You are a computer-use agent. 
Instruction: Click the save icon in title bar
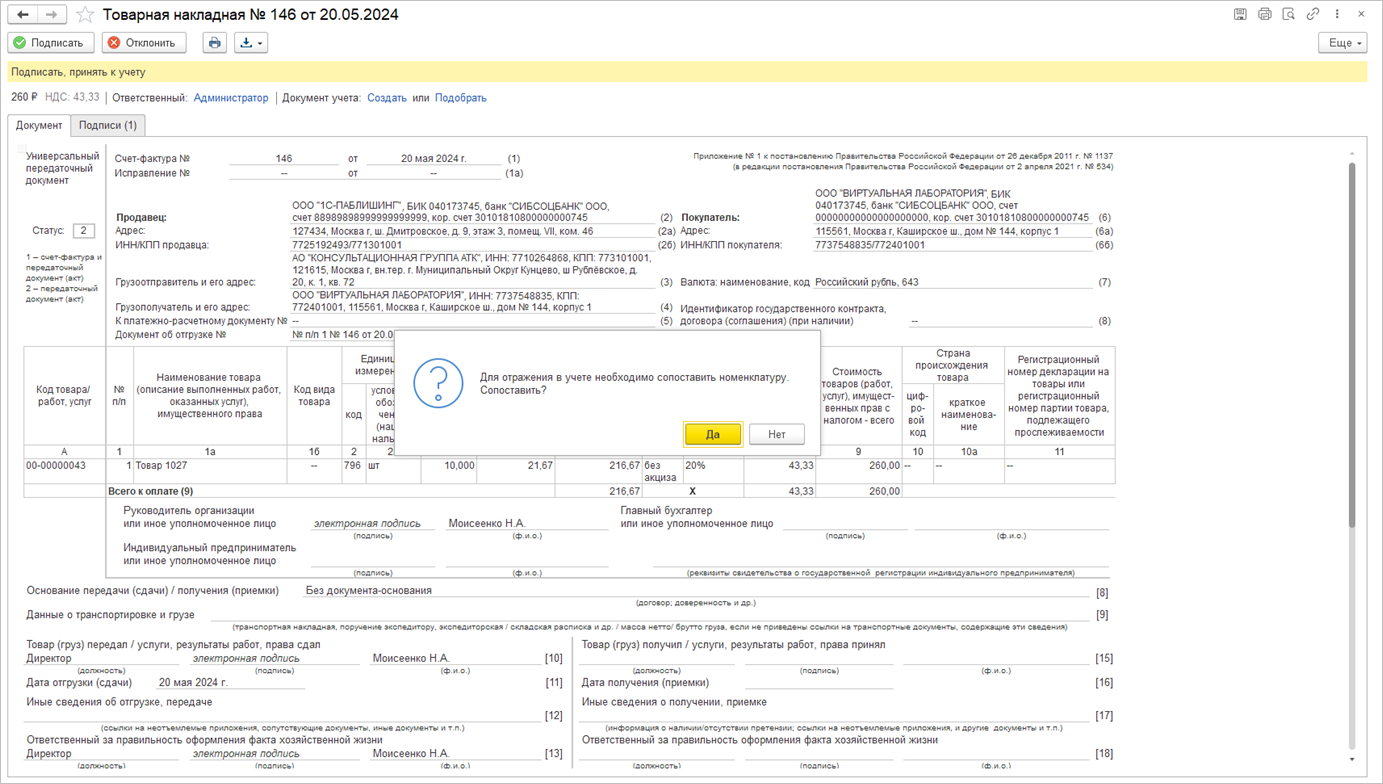[1240, 14]
